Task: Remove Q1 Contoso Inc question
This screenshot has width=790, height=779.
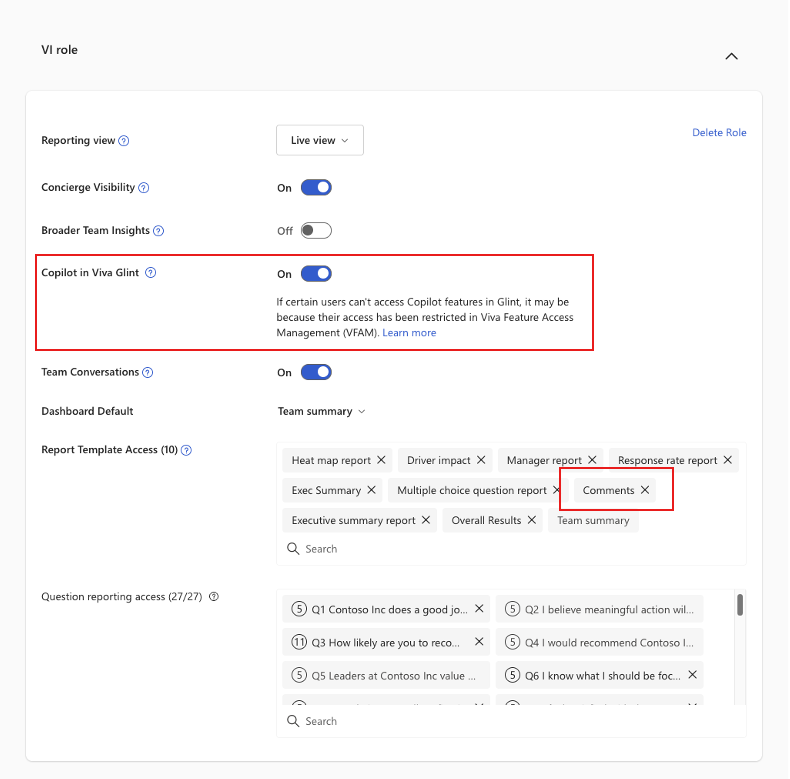Action: 479,609
